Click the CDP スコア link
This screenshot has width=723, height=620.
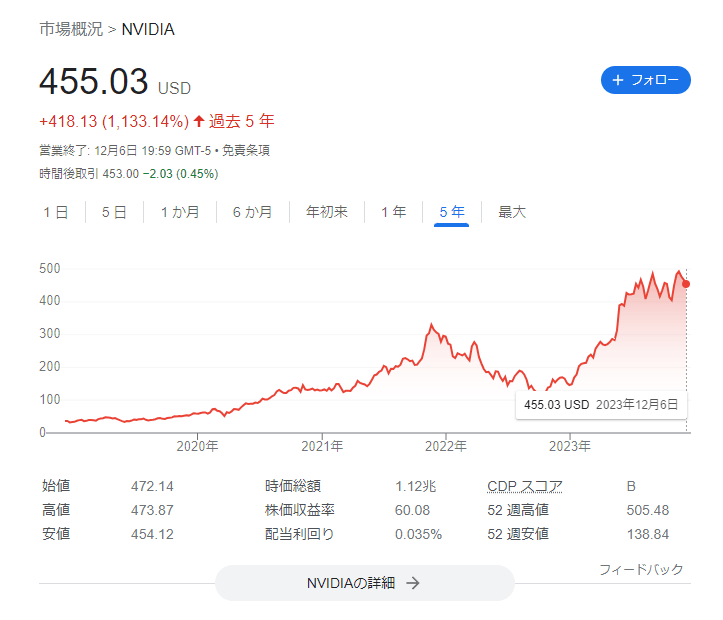(x=525, y=486)
